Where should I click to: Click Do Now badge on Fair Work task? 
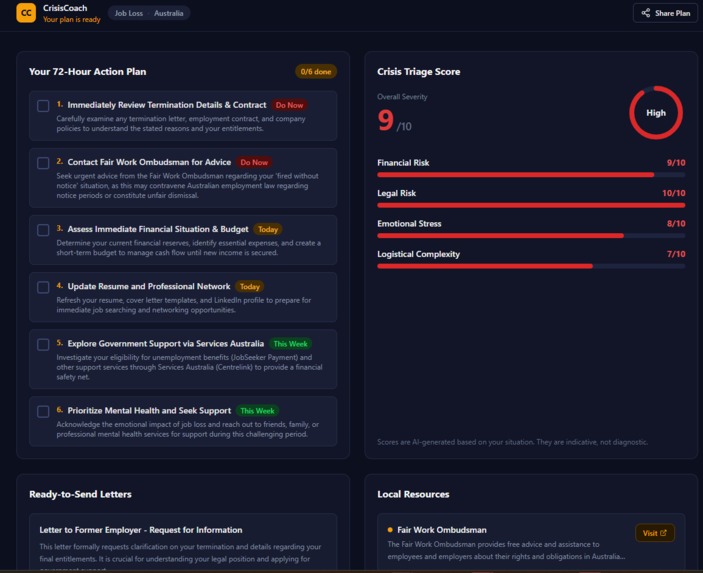coord(254,162)
